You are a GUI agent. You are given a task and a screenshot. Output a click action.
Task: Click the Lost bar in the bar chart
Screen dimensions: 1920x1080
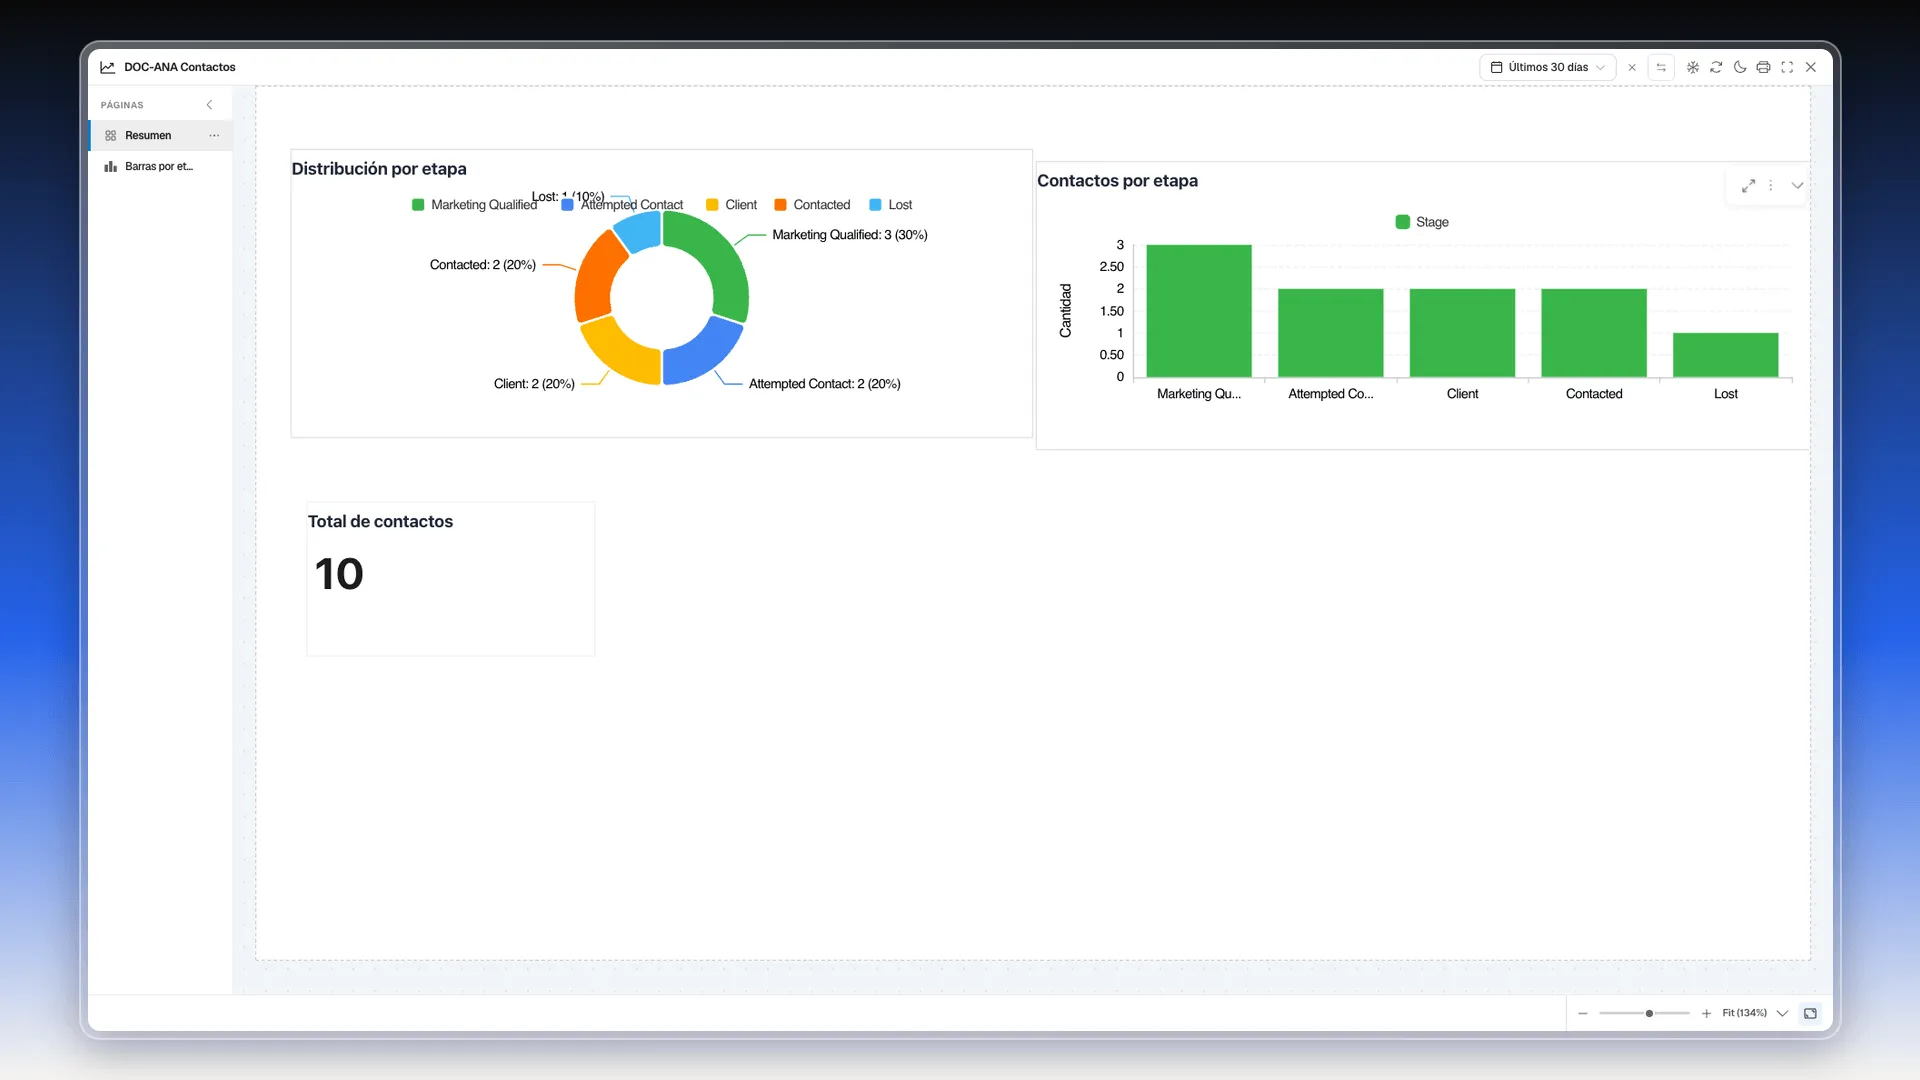click(x=1726, y=355)
